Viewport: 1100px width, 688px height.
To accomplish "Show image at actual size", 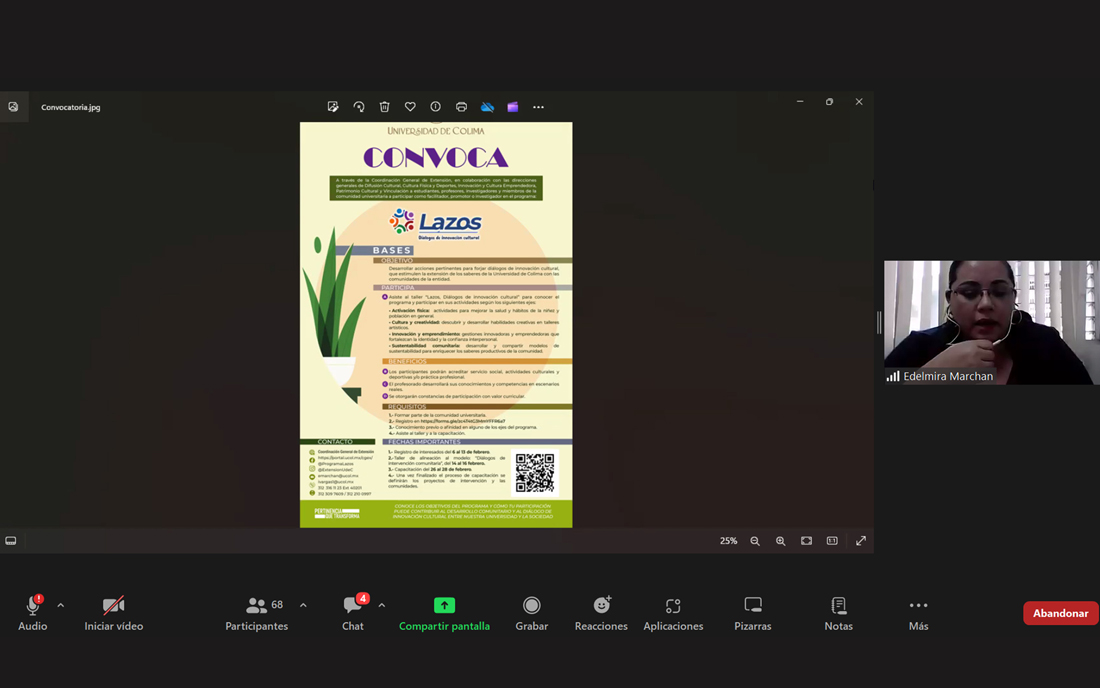I will (x=832, y=541).
